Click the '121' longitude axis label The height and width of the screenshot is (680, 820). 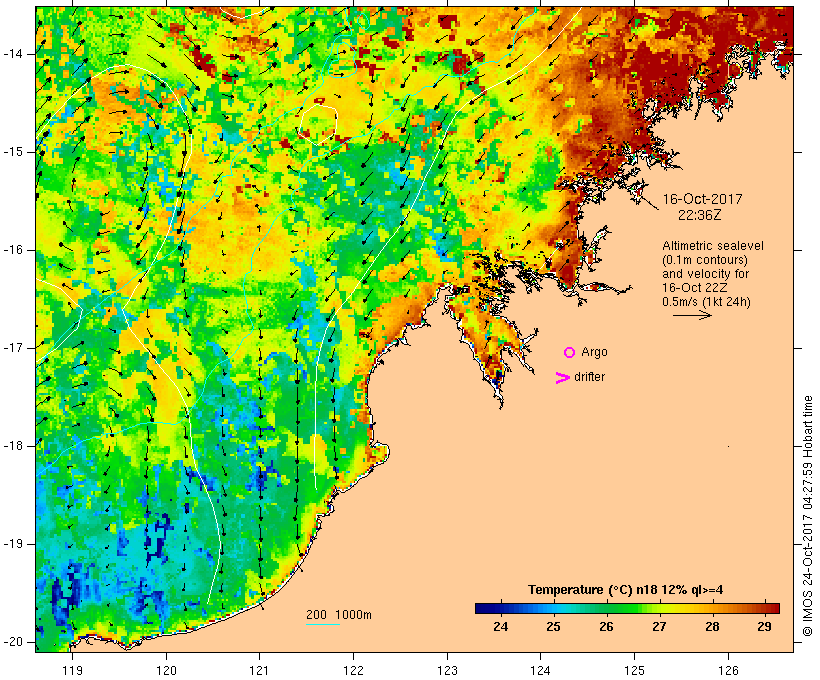click(259, 670)
